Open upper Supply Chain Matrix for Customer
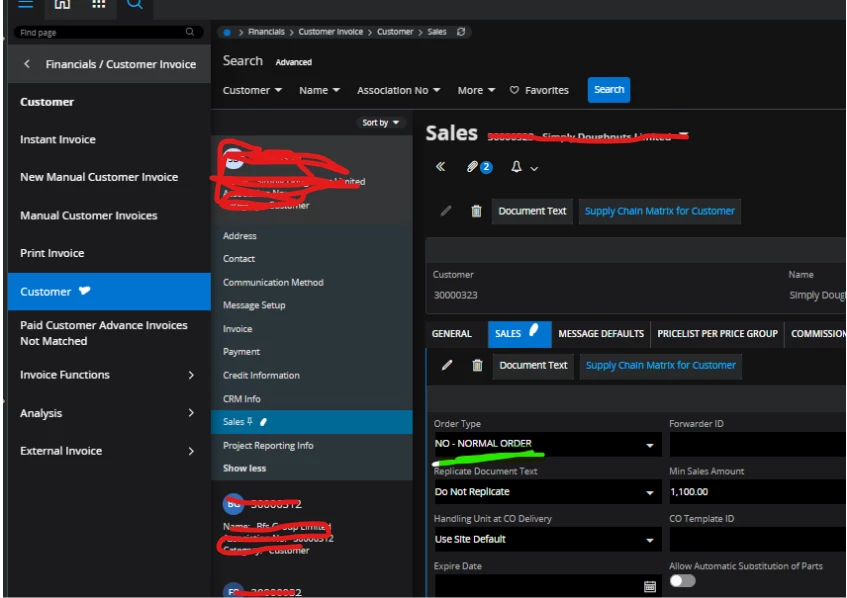 660,211
